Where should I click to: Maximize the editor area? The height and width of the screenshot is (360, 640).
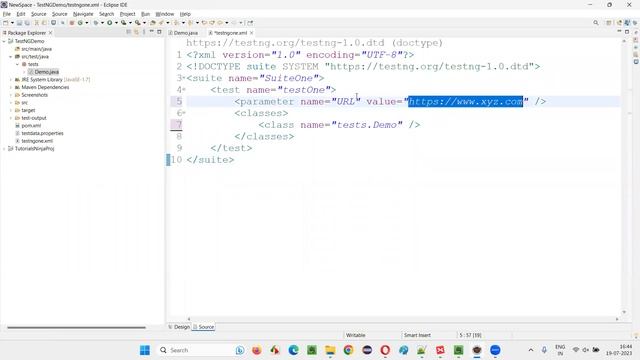pos(627,32)
